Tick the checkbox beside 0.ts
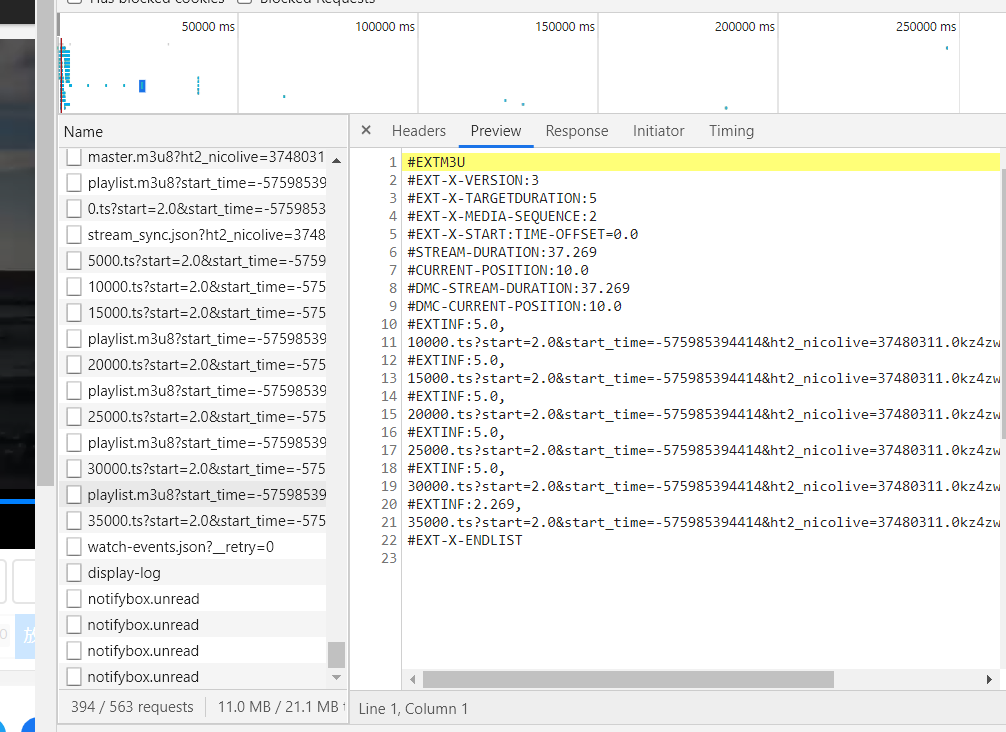1006x732 pixels. click(x=74, y=209)
